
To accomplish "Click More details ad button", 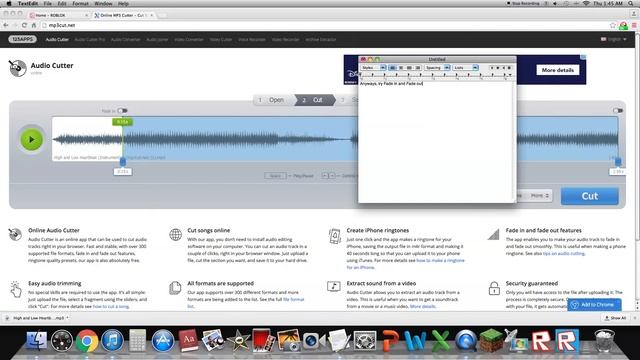I will 558,70.
